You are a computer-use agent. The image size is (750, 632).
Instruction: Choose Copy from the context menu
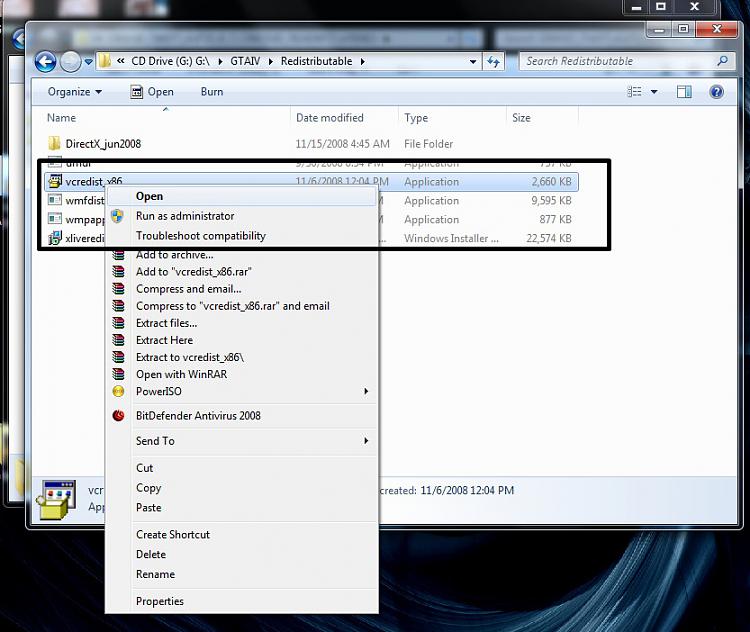(242, 488)
